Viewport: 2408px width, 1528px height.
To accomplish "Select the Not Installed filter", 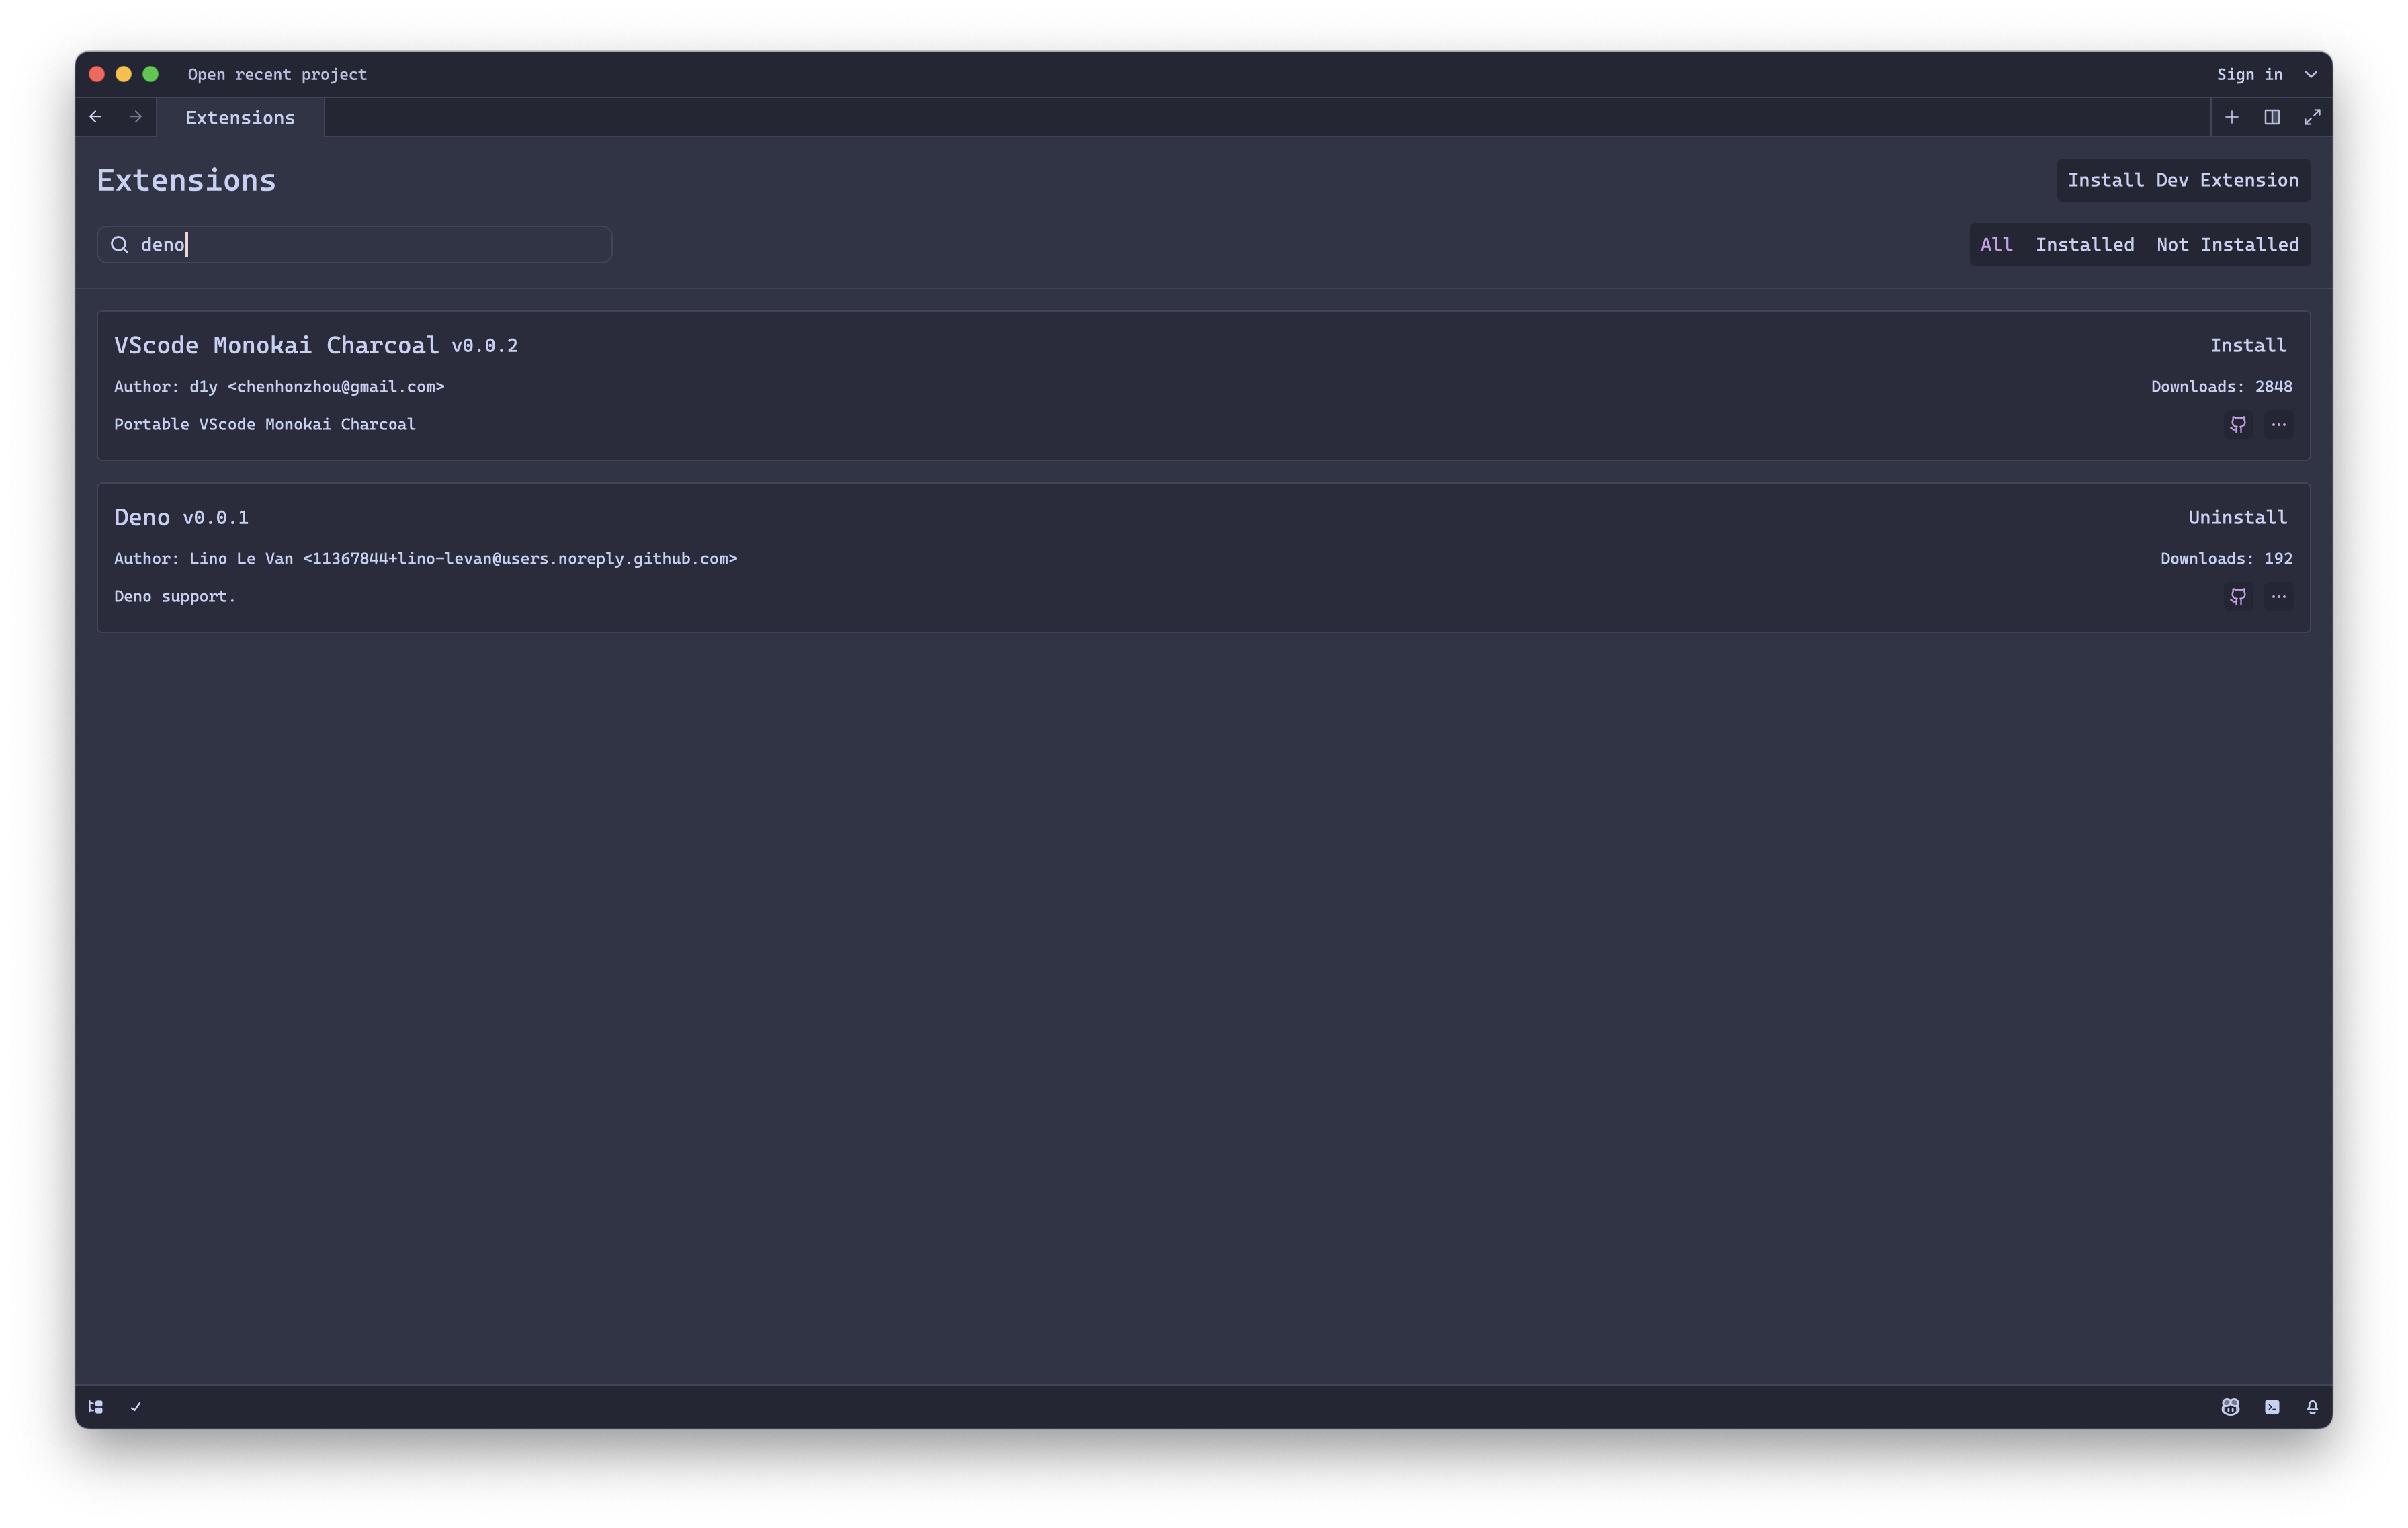I will 2227,245.
